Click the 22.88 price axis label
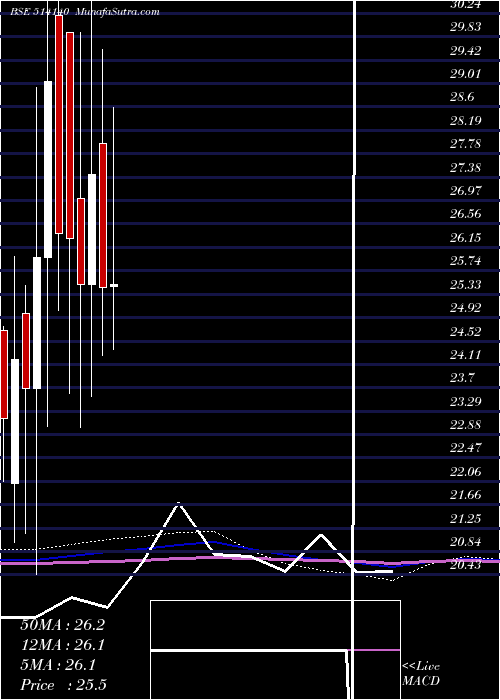This screenshot has height=700, width=500. [465, 425]
